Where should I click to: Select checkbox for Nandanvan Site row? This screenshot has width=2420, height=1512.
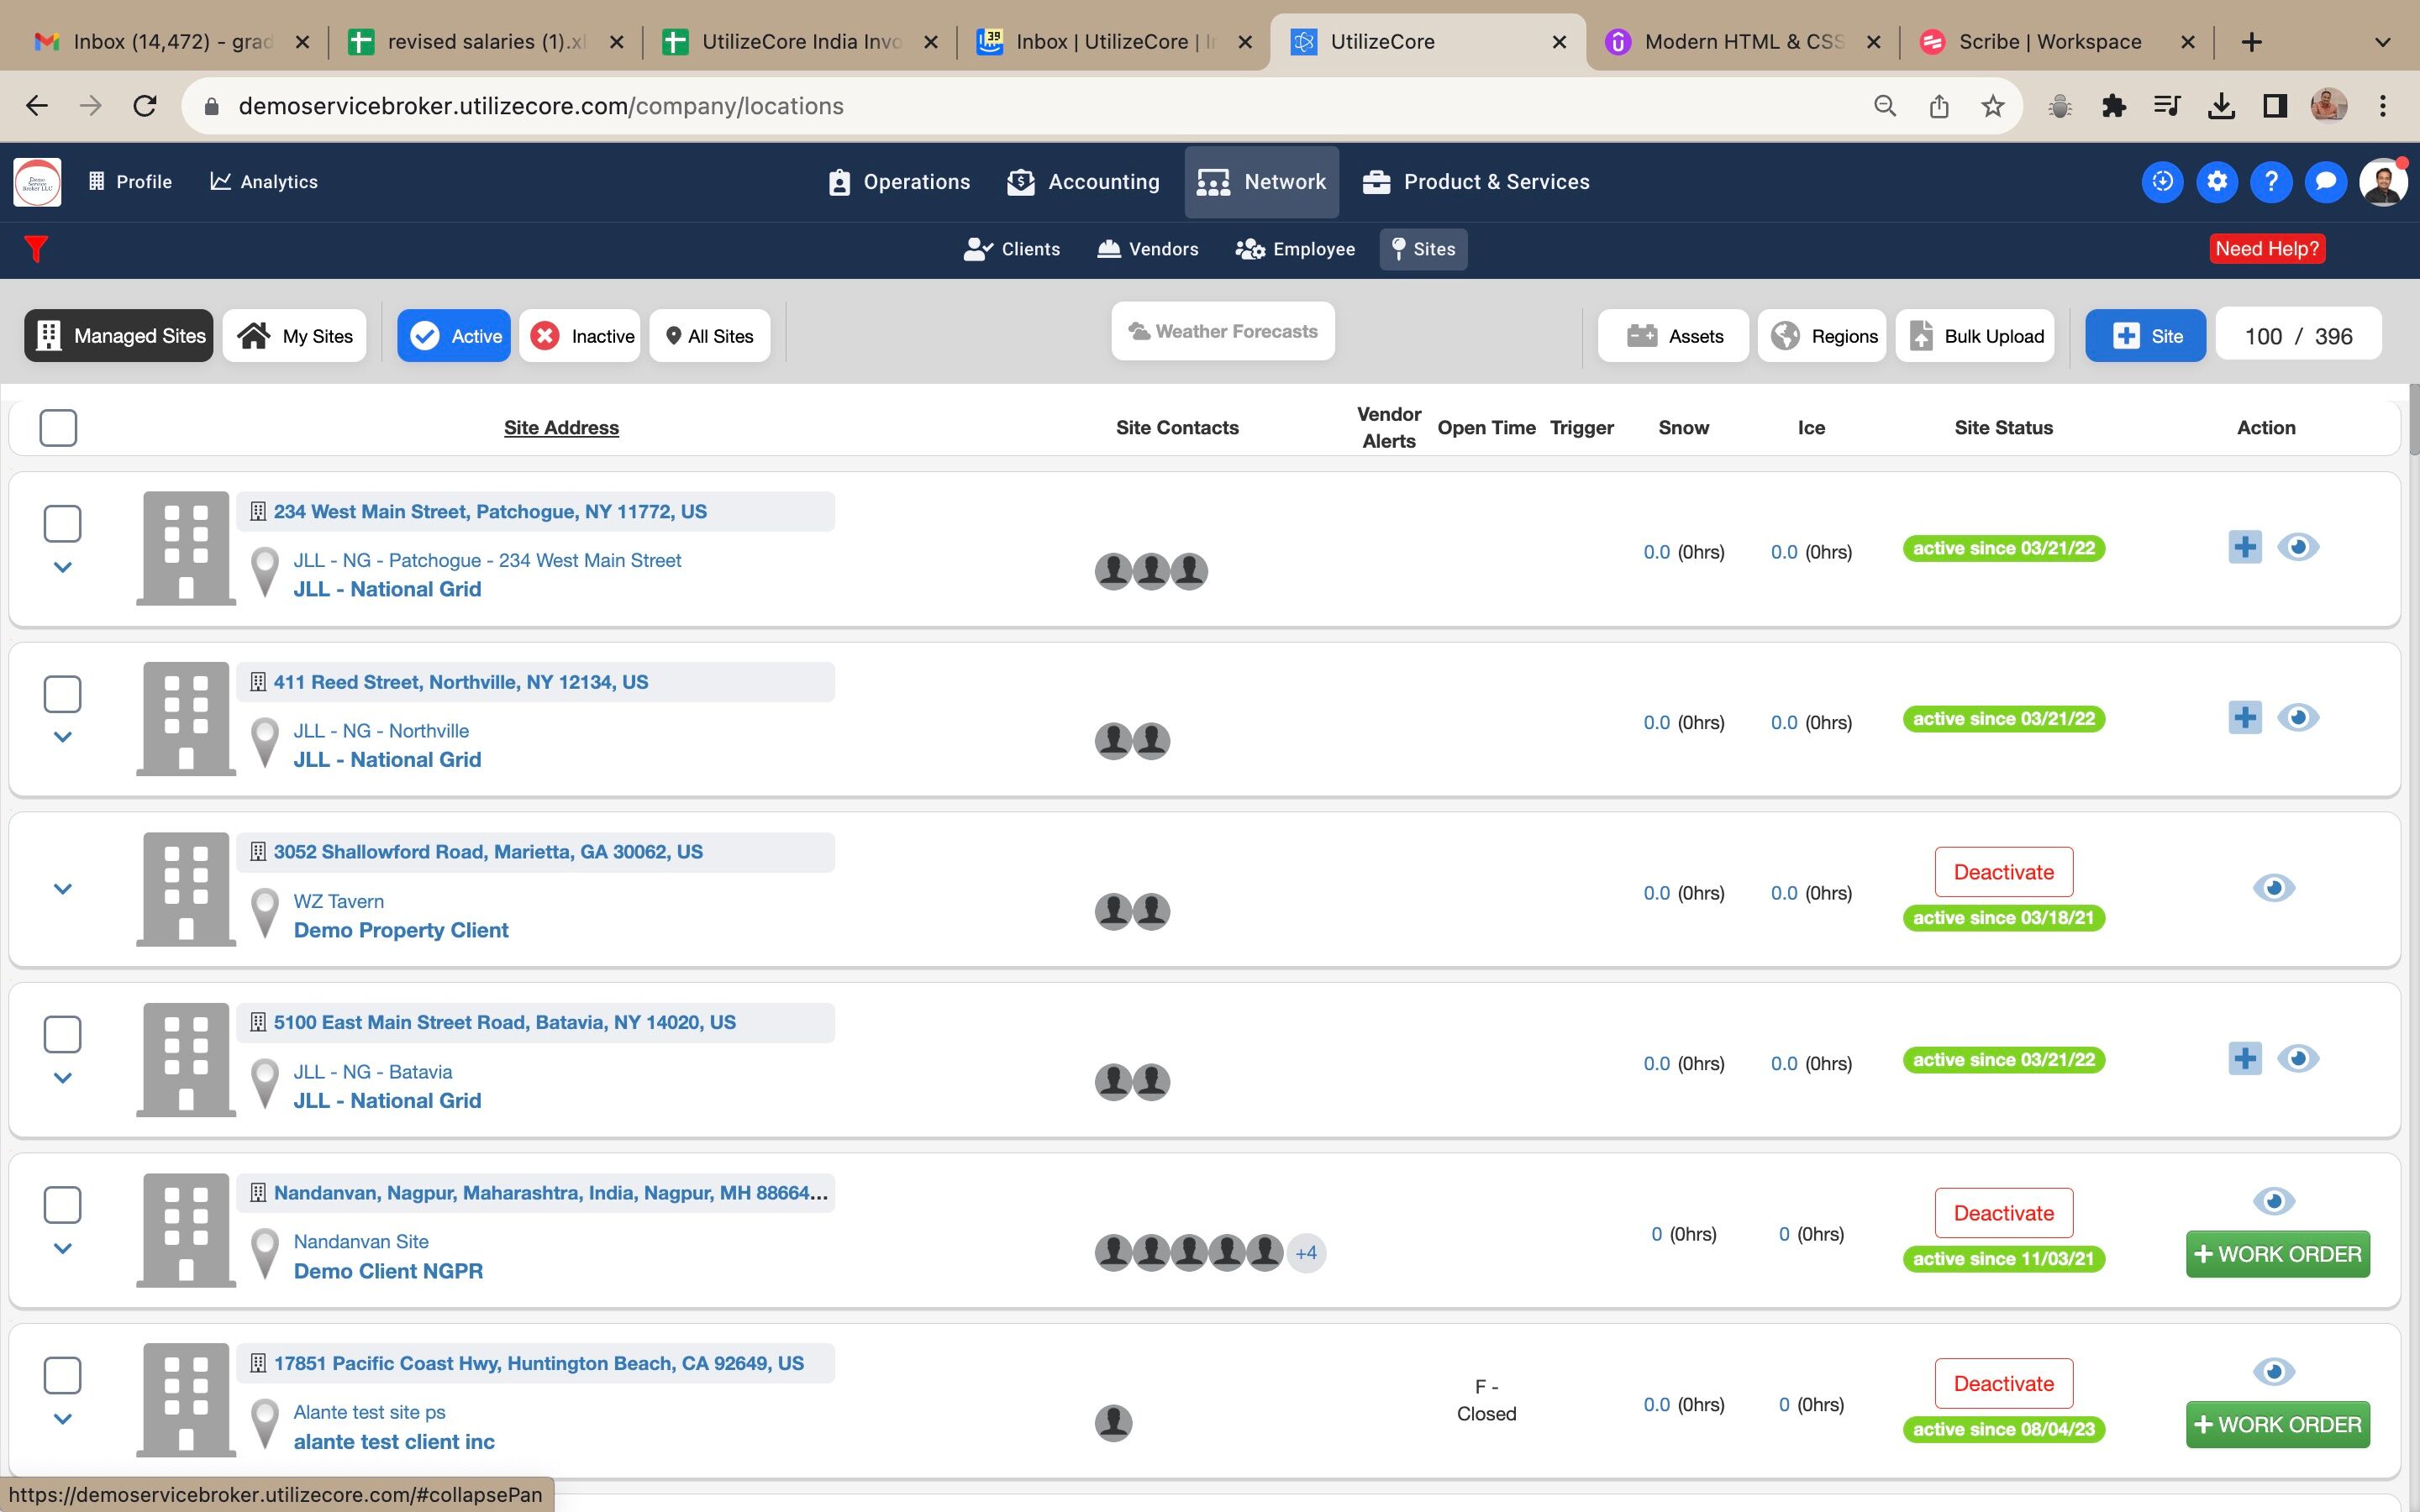click(62, 1205)
